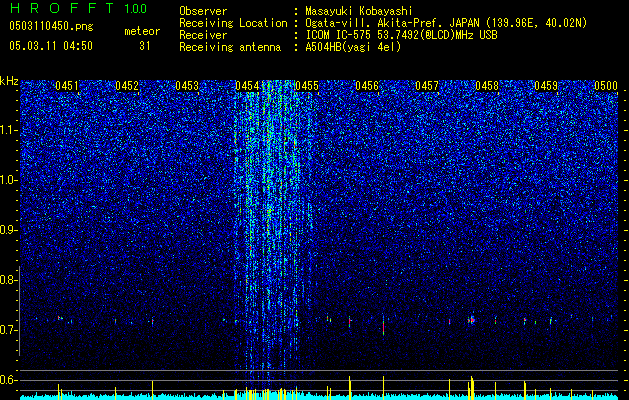
Task: Click the bright echo cluster near 0458
Action: coord(472,320)
